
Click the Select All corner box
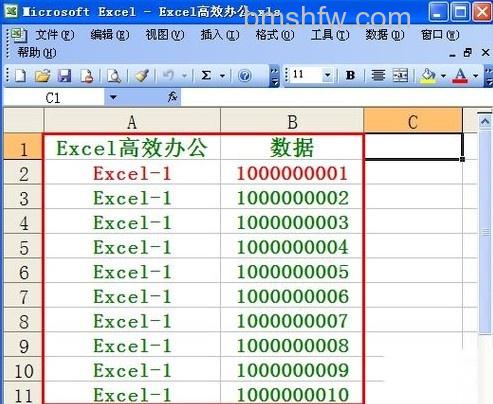23,120
